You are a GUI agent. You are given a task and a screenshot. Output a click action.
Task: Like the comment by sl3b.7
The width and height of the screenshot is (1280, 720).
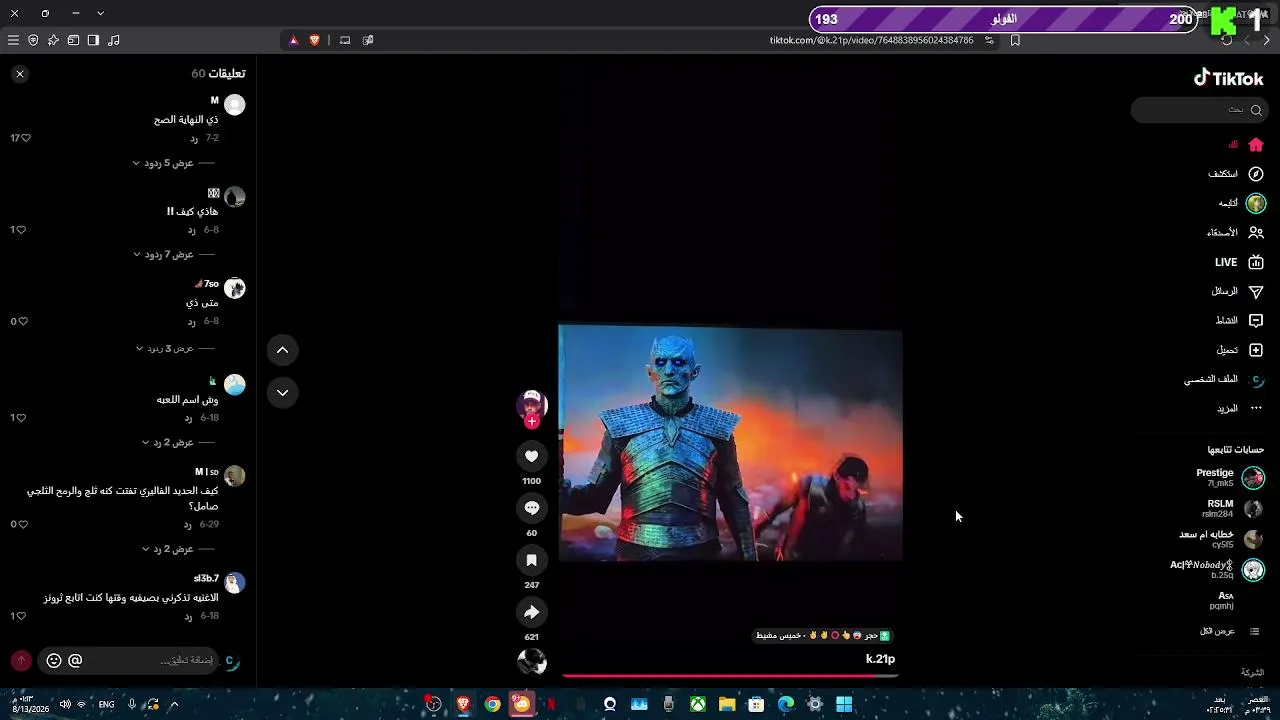pos(22,616)
